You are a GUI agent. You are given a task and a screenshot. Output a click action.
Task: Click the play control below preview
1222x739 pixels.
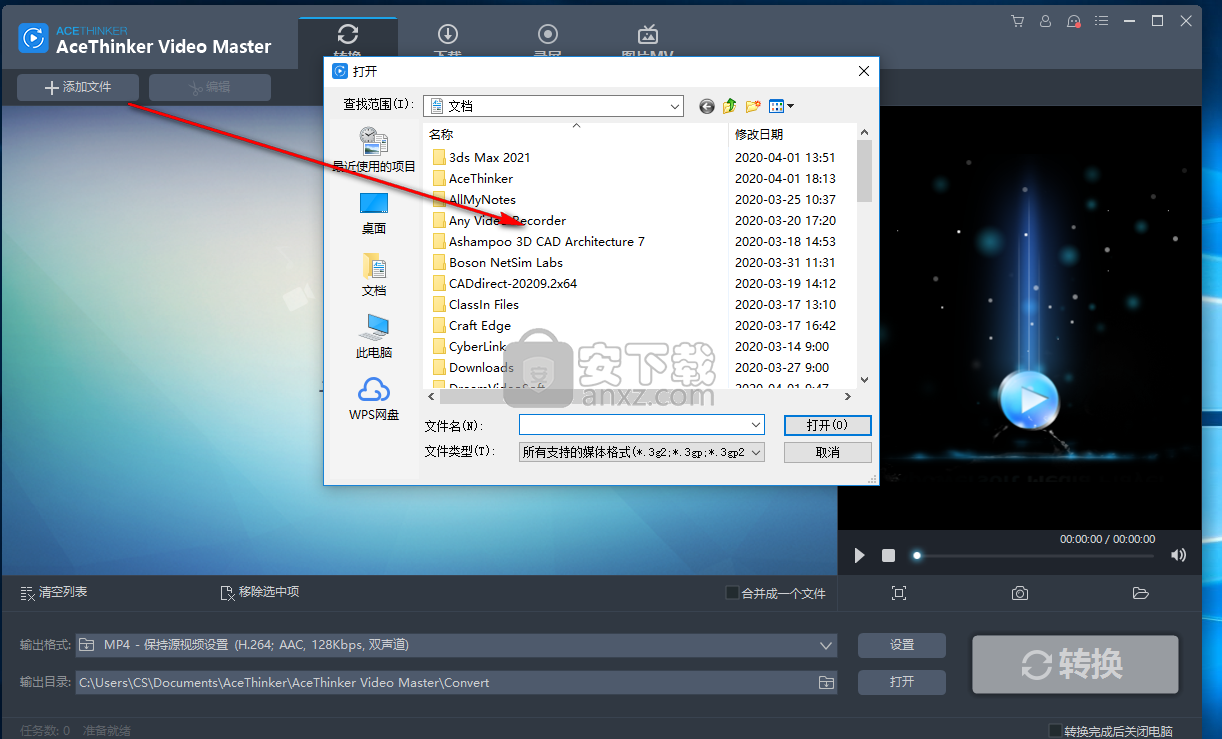click(859, 555)
